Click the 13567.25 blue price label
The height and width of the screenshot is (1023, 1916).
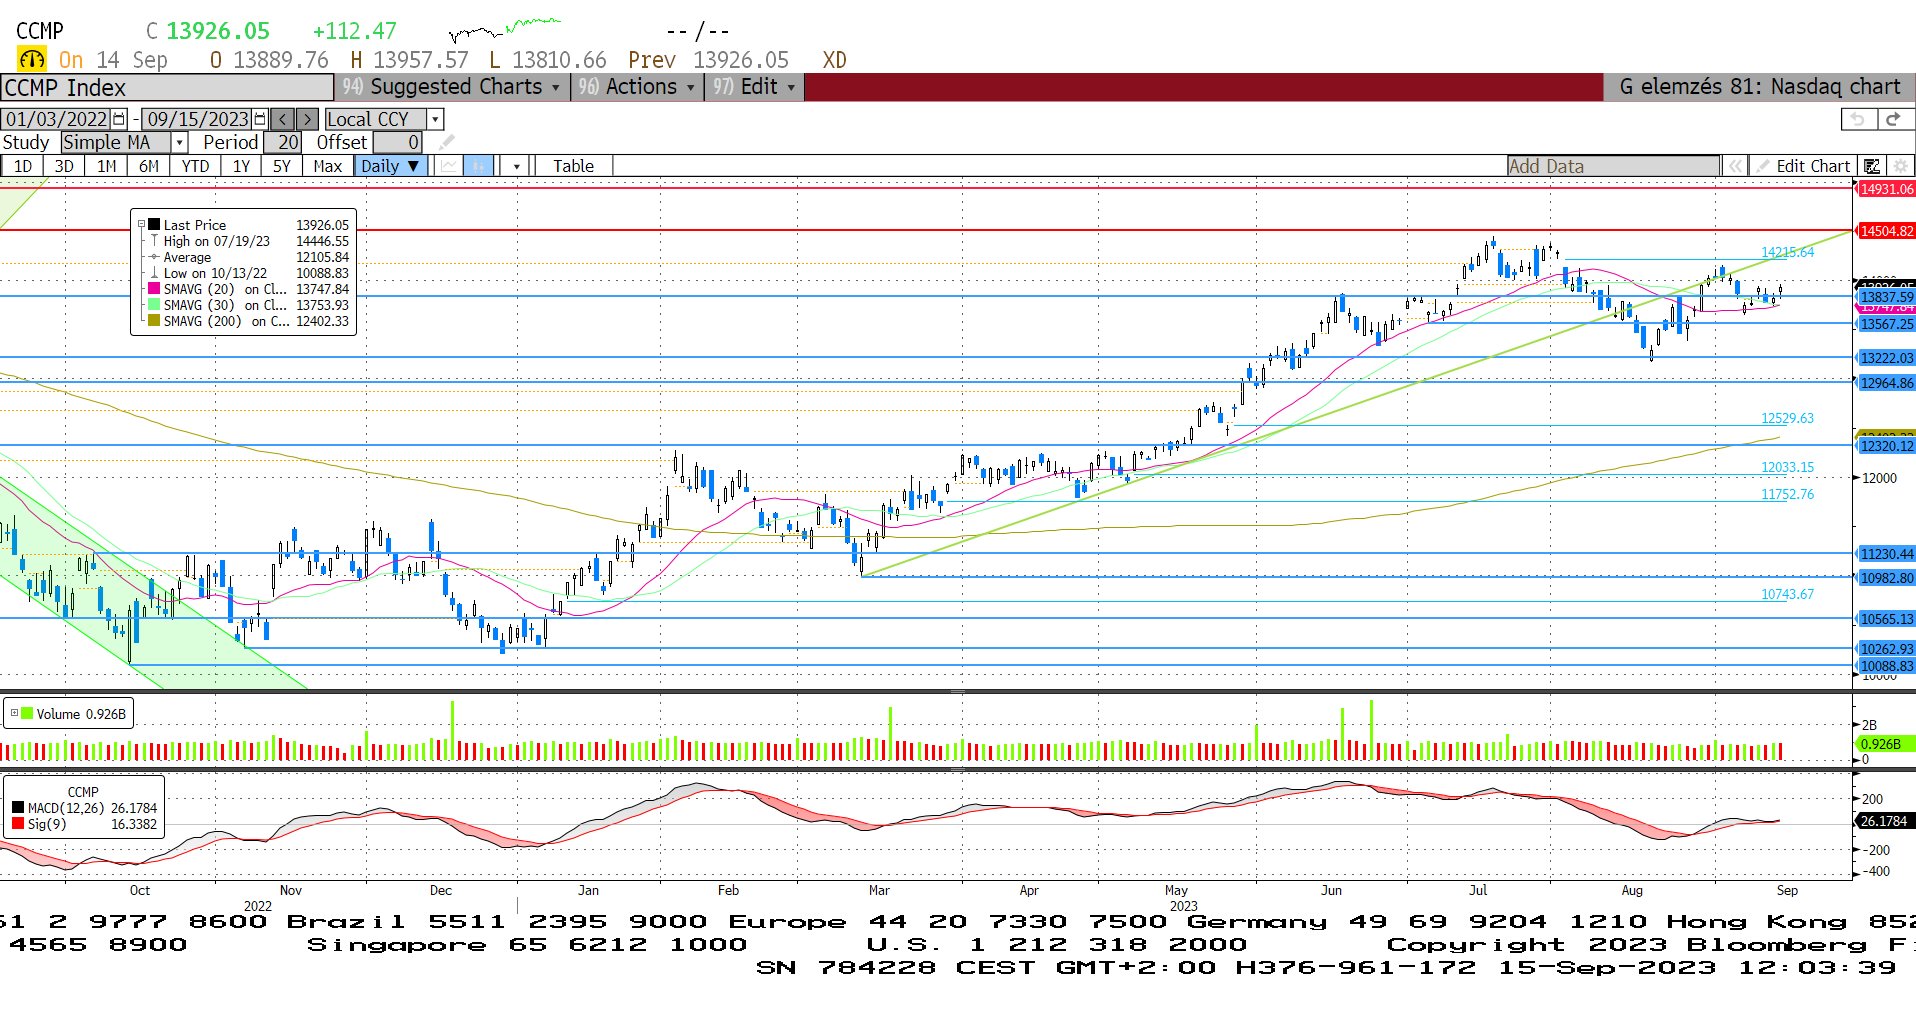[x=1886, y=324]
